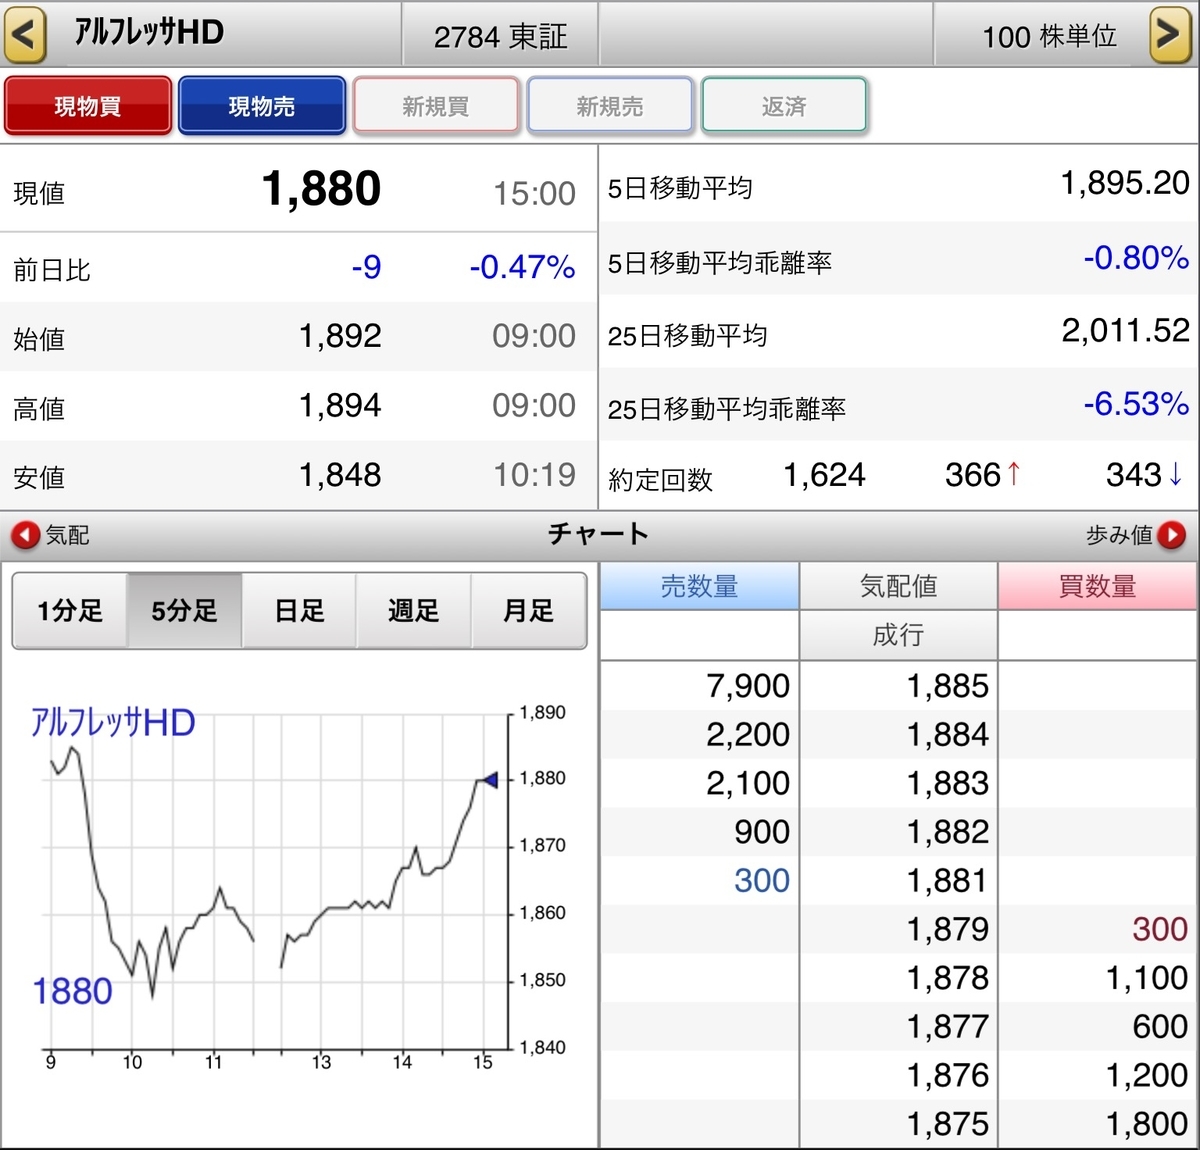The width and height of the screenshot is (1200, 1150).
Task: Tap the 現物買 button
Action: tap(88, 106)
